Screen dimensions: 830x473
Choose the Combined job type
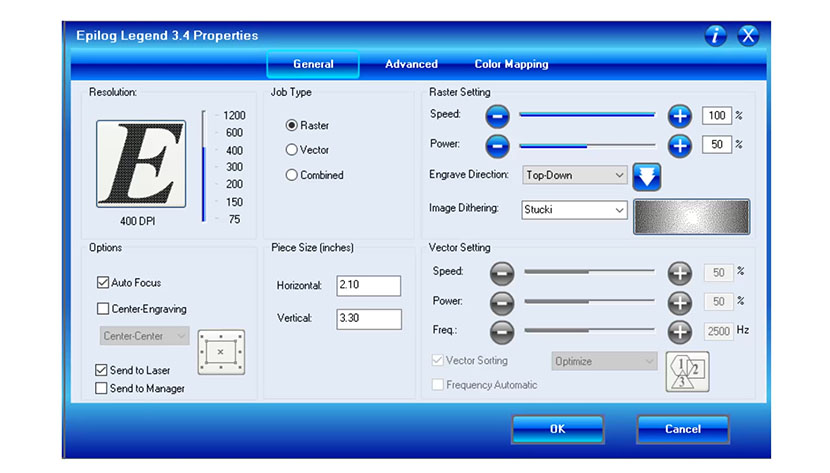[292, 175]
